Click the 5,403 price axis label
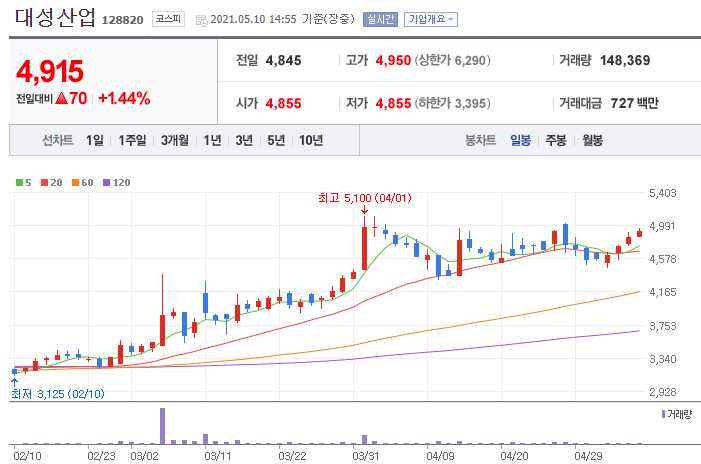Viewport: 701px width, 464px height. 663,193
